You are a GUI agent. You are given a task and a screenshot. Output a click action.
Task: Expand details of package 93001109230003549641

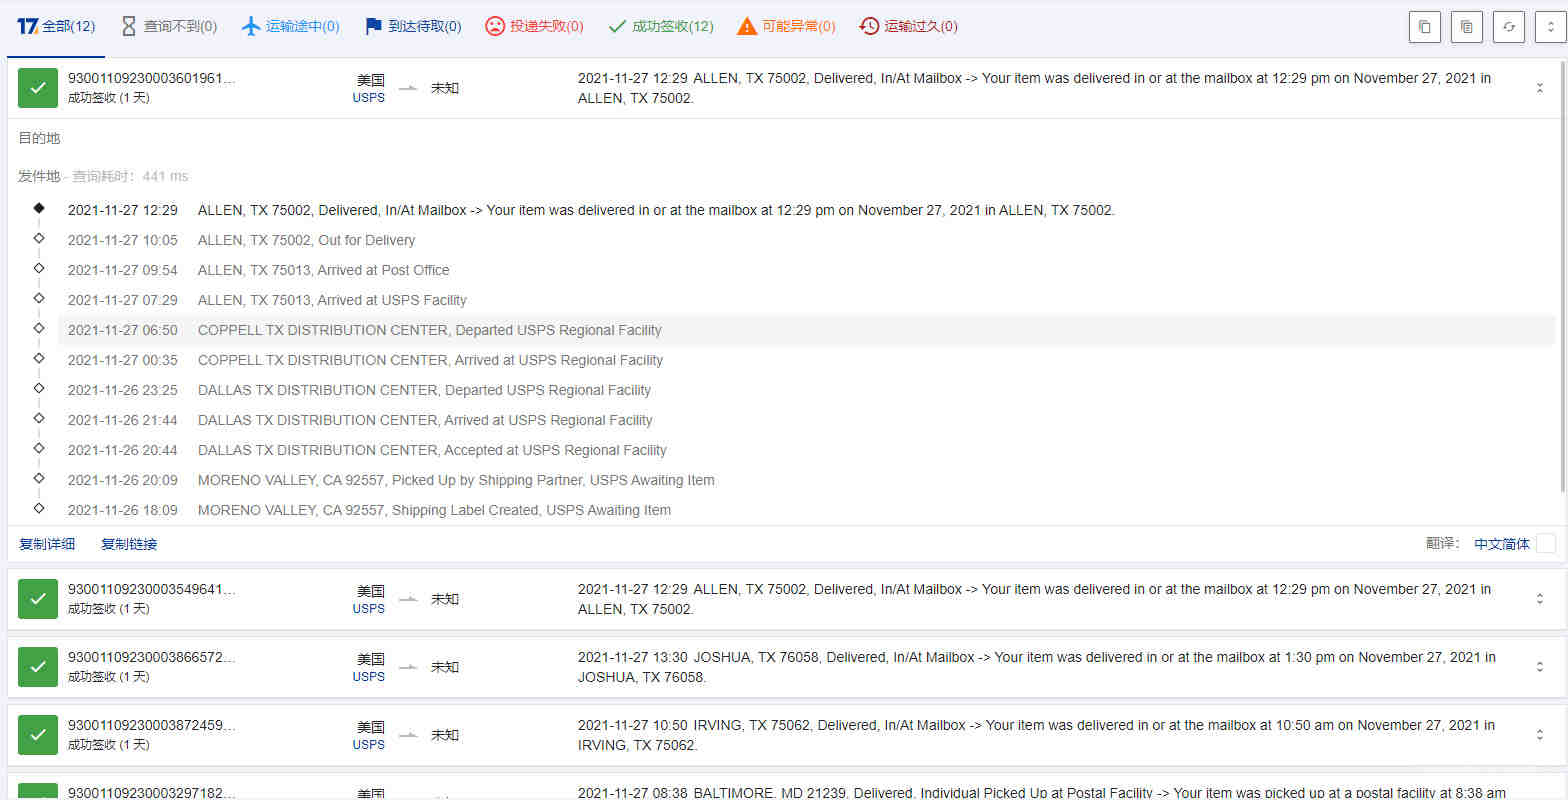1540,599
